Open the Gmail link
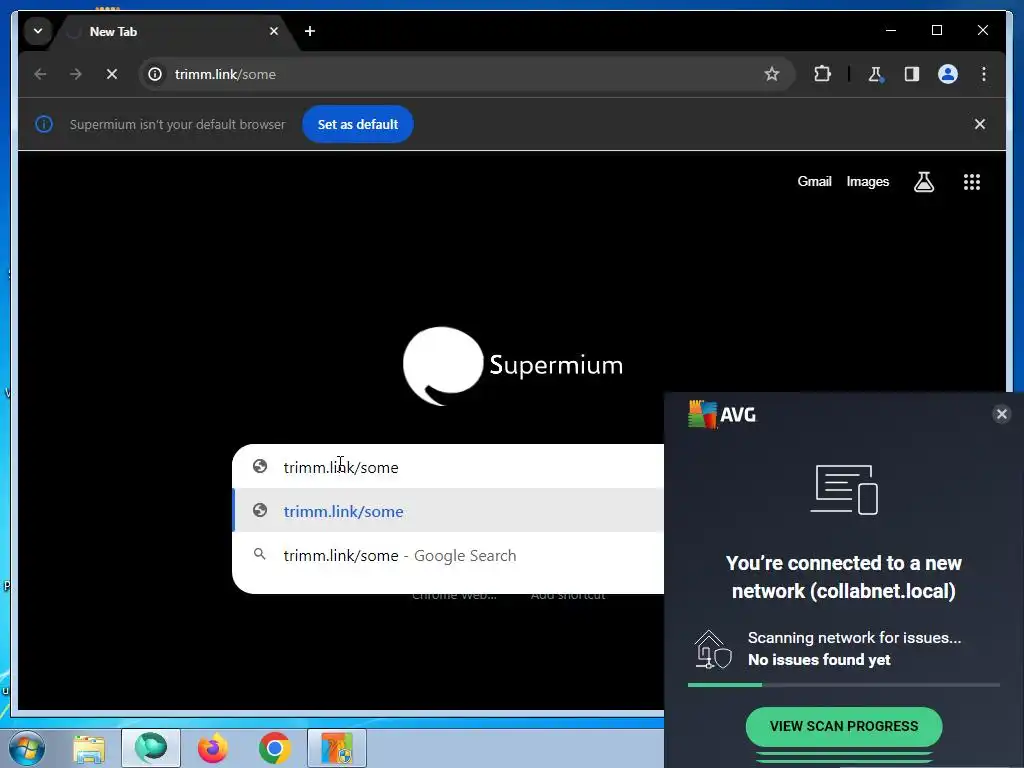 click(x=814, y=182)
